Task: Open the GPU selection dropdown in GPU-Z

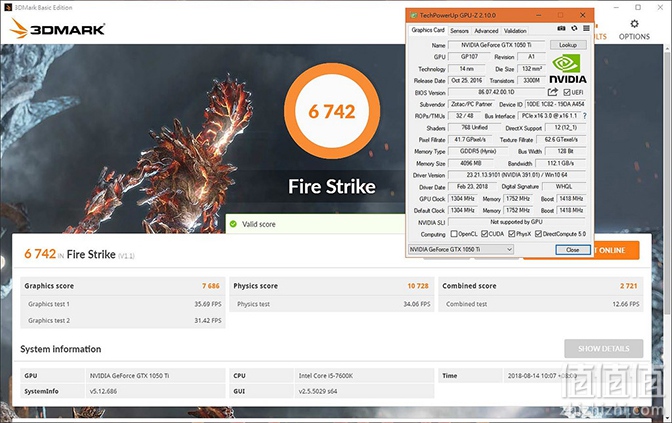Action: pos(461,249)
